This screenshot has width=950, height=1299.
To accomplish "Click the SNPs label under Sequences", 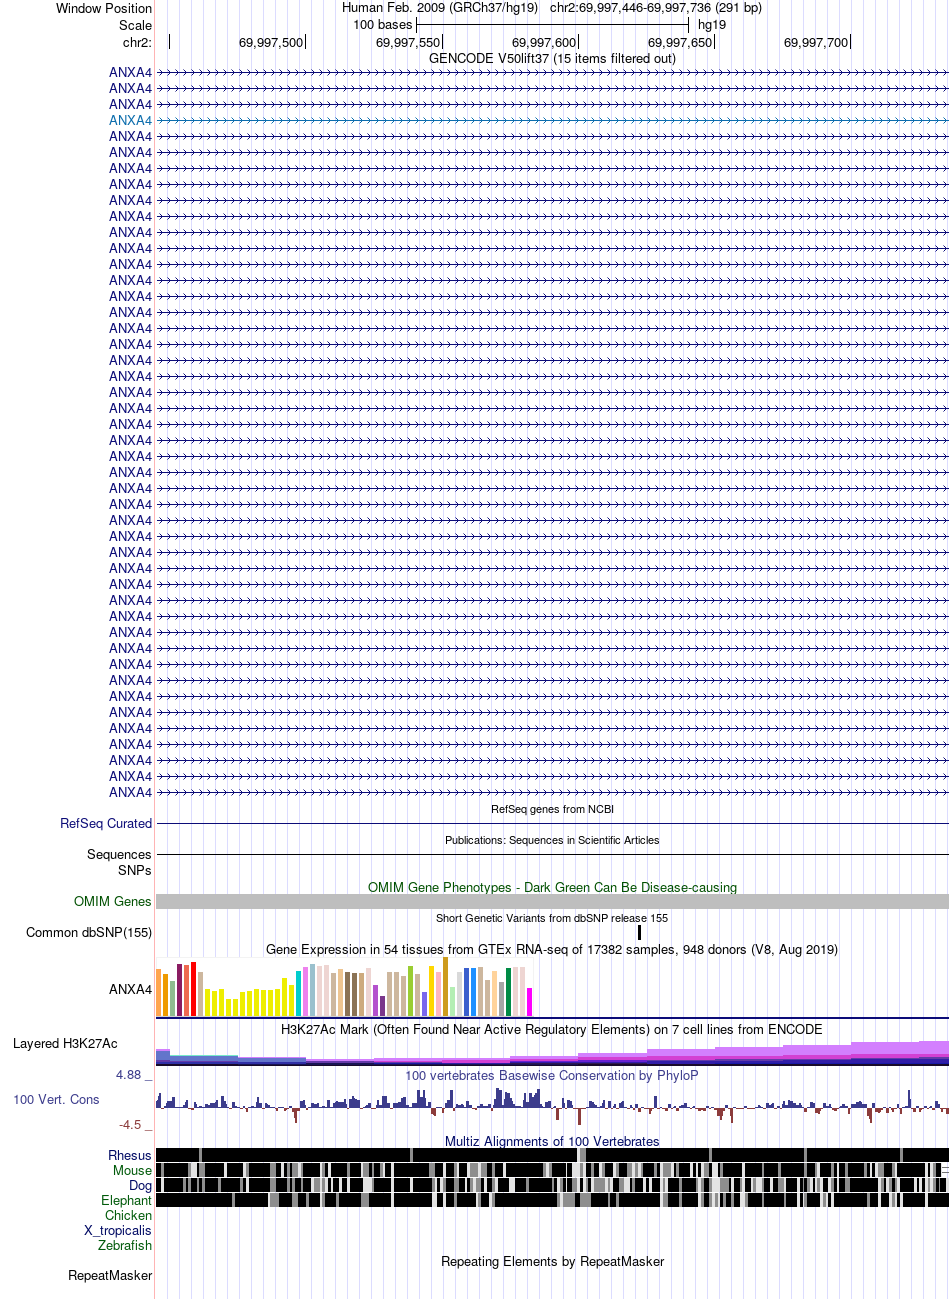I will pyautogui.click(x=135, y=871).
